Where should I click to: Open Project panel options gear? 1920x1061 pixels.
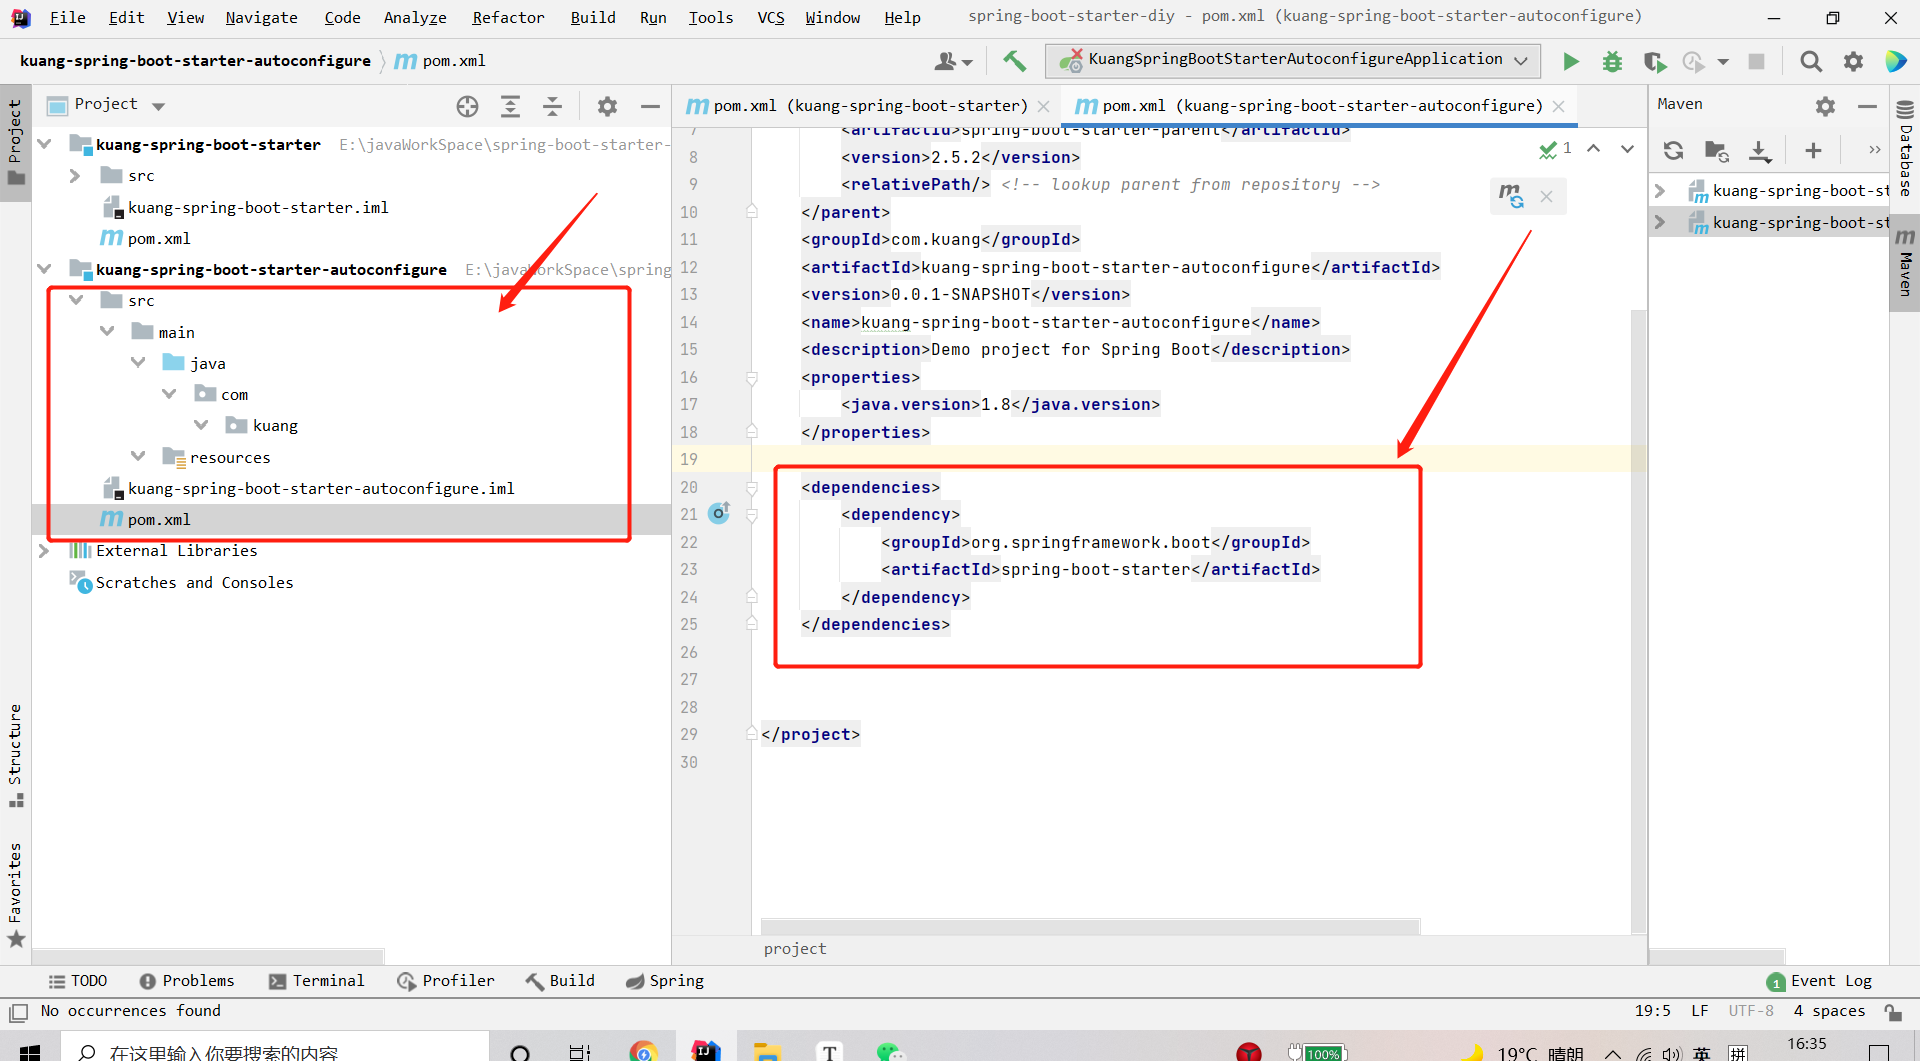(607, 106)
